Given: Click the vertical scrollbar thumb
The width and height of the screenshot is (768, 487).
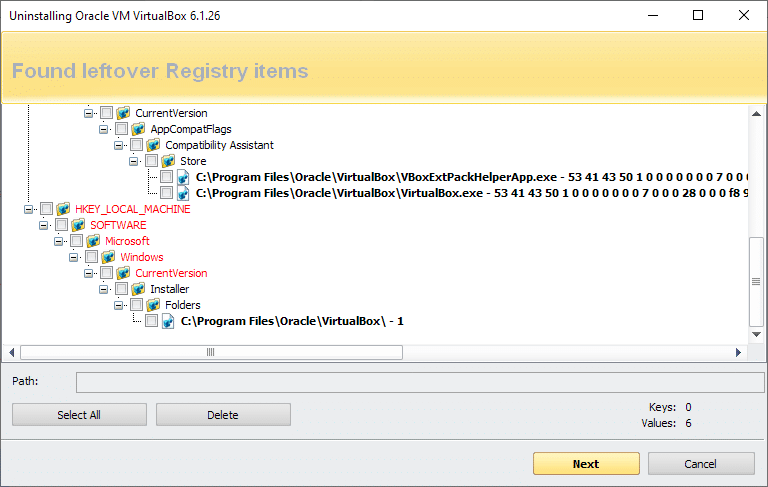Looking at the screenshot, I should click(x=756, y=282).
